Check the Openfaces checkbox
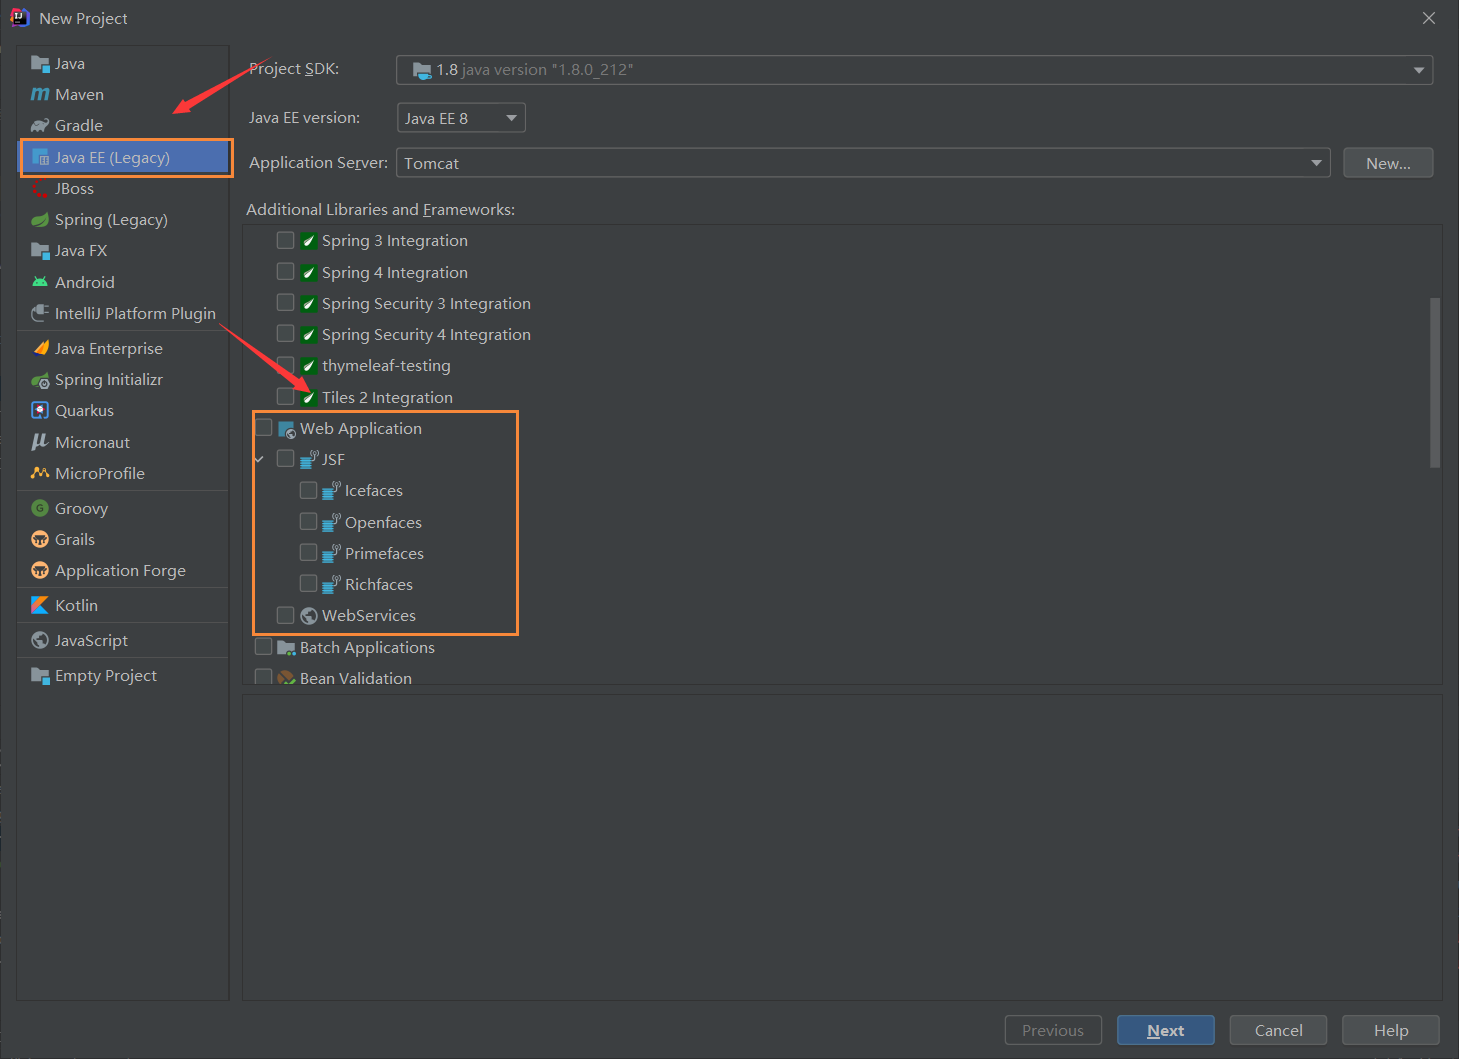The height and width of the screenshot is (1059, 1459). tap(308, 522)
